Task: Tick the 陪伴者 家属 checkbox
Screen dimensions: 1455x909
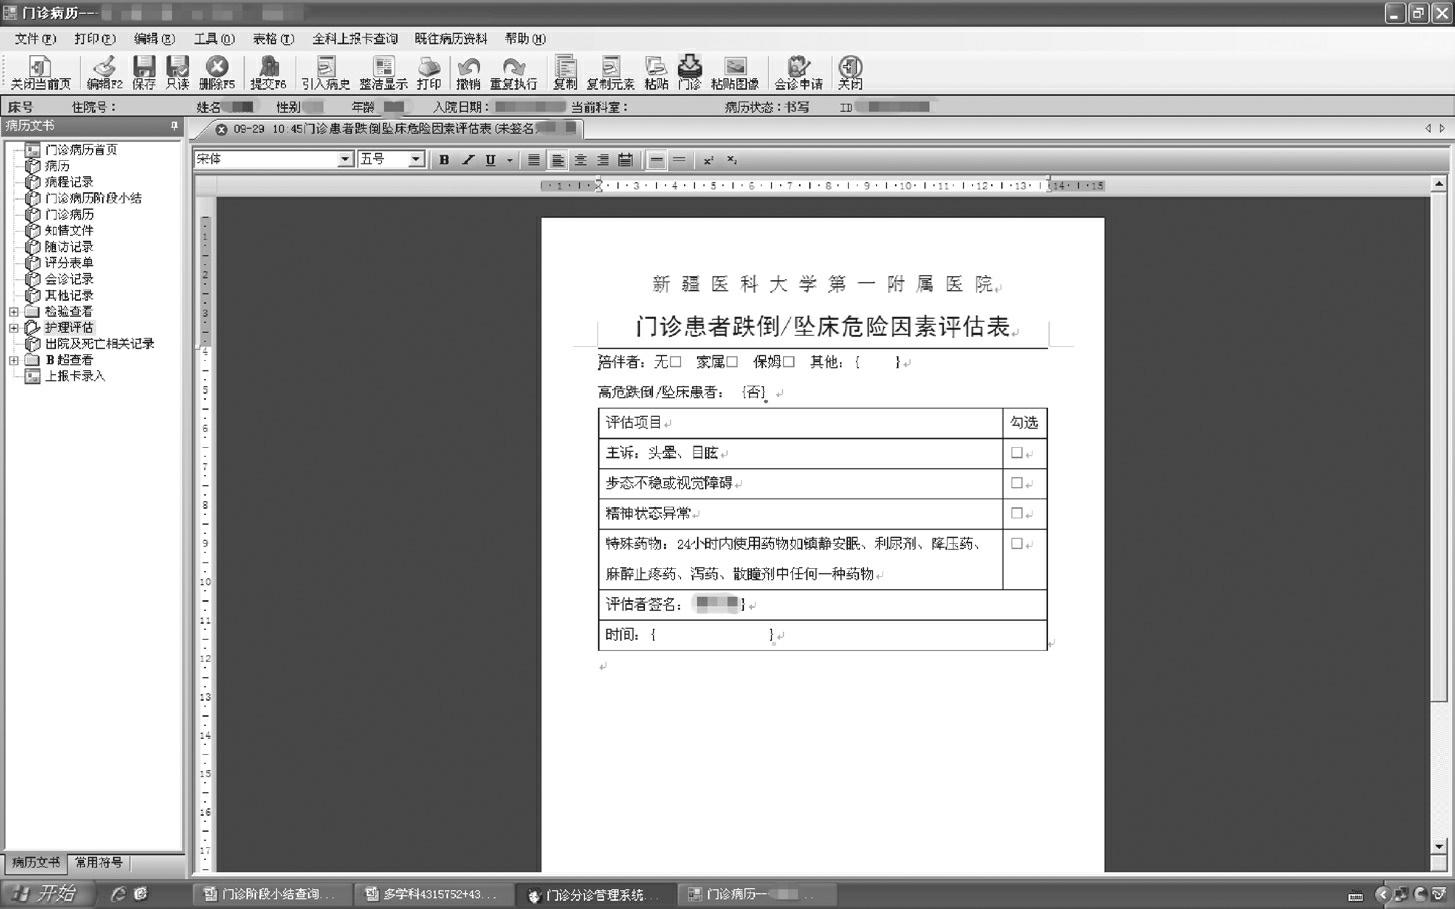Action: [x=732, y=362]
